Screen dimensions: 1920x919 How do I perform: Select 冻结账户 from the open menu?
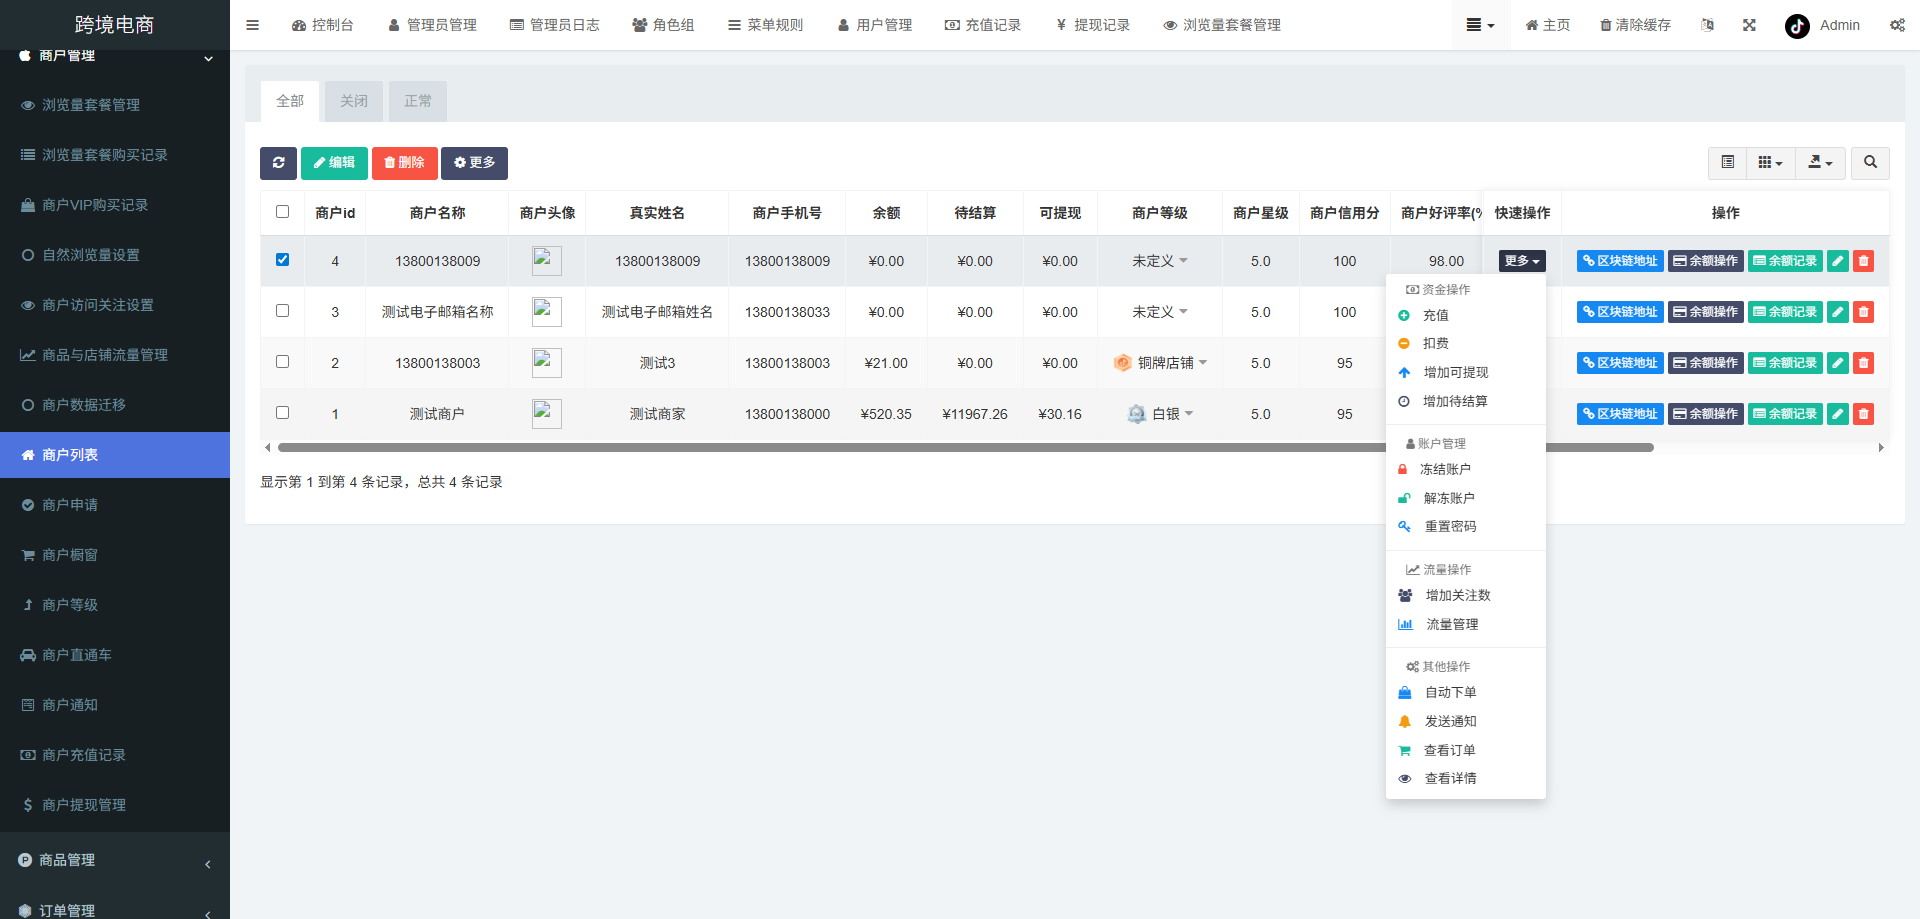coord(1448,468)
